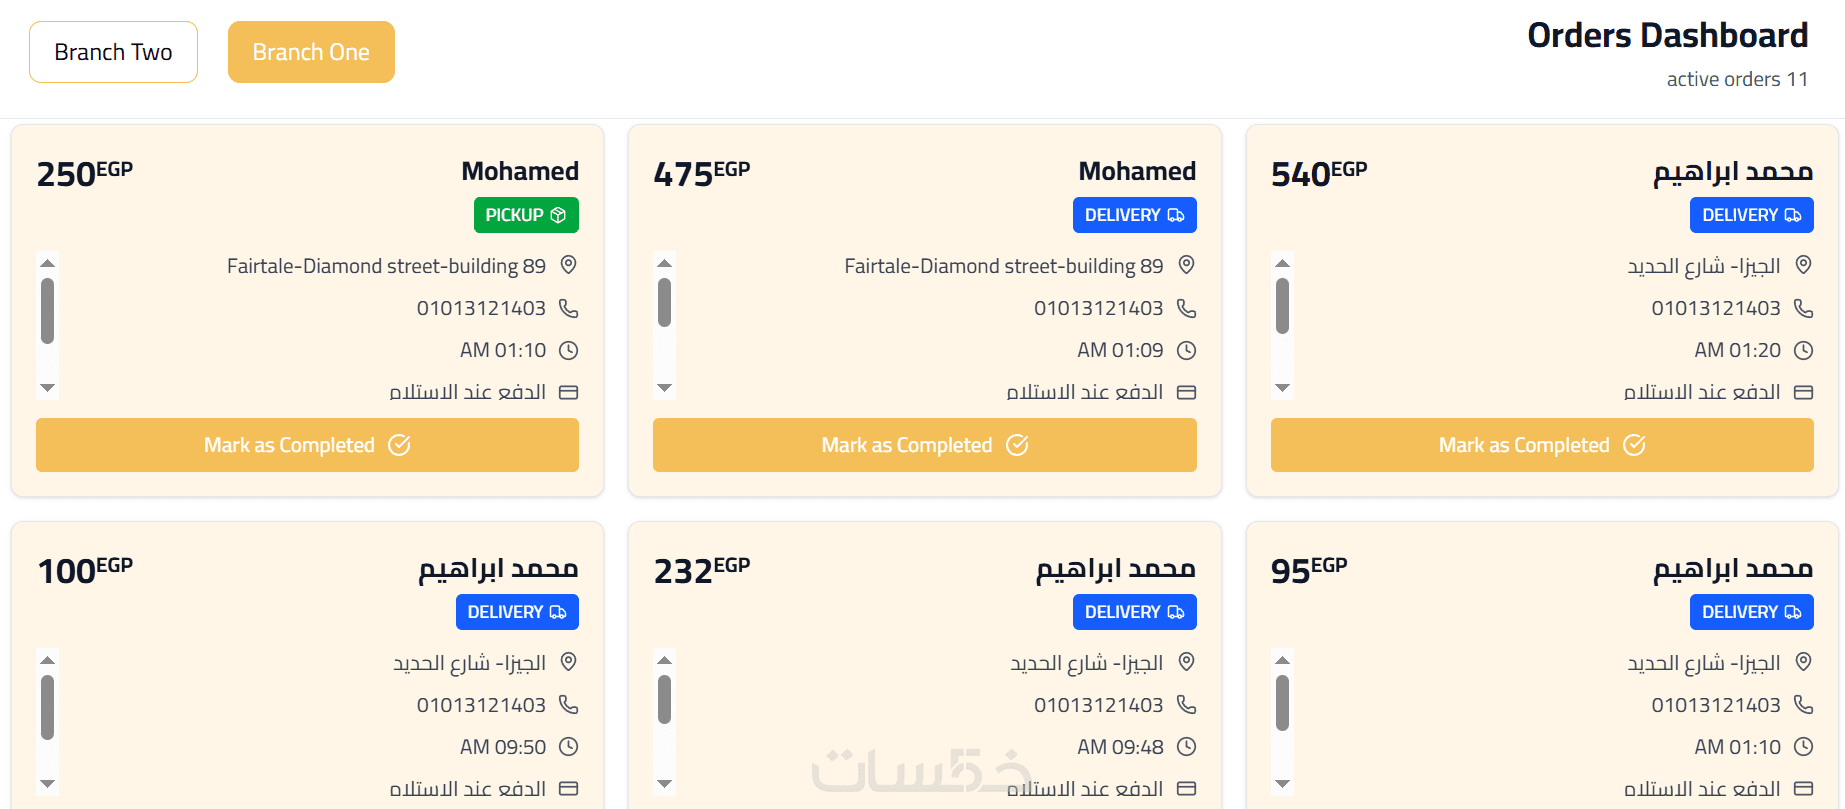Image resolution: width=1845 pixels, height=809 pixels.
Task: Click the phone icon in the 100 EGP card
Action: click(569, 705)
